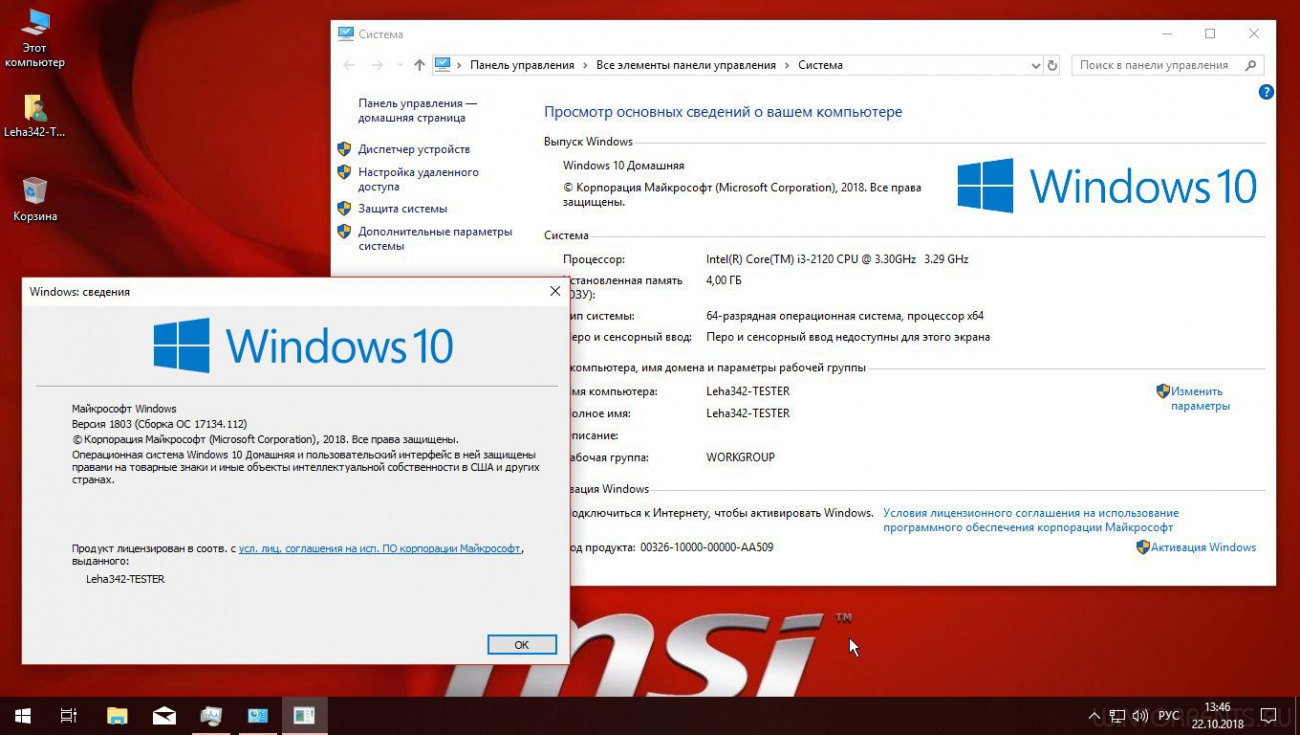Open File Explorer from the taskbar
Image resolution: width=1300 pixels, height=735 pixels.
click(x=117, y=715)
